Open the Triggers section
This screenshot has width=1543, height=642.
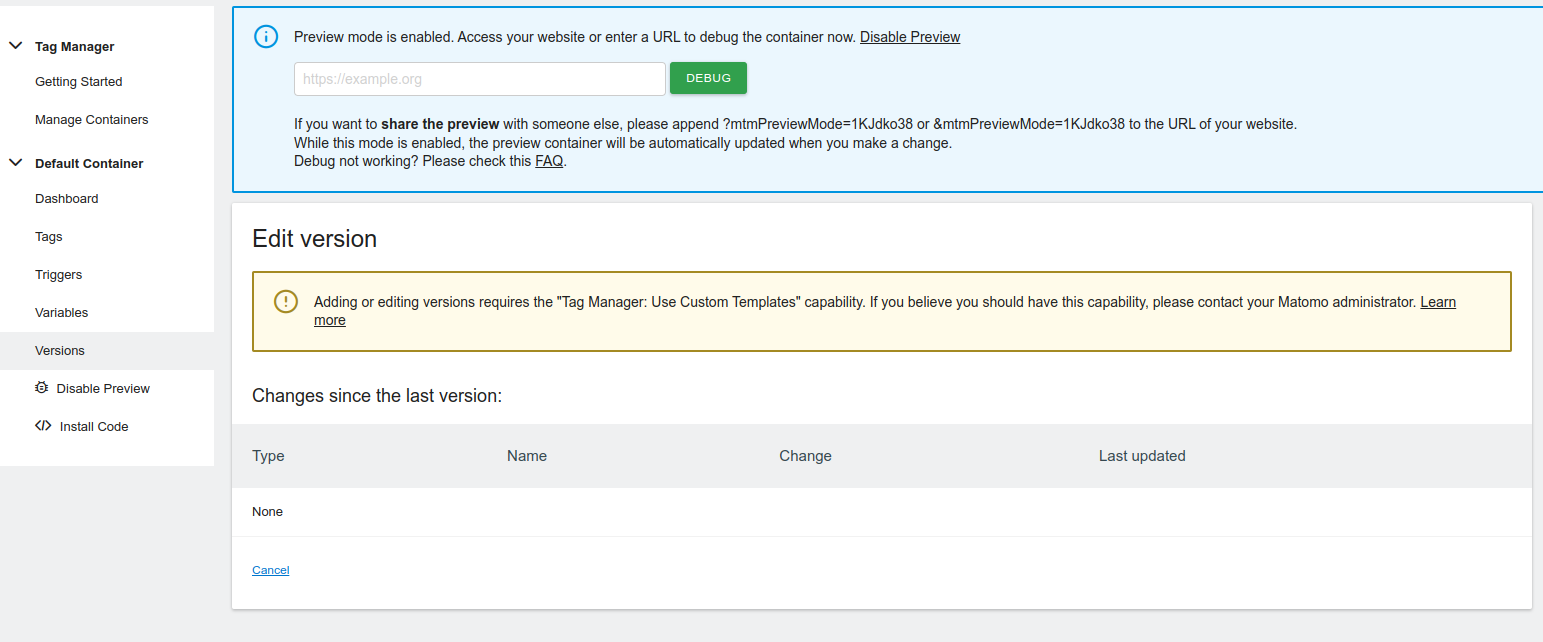[x=58, y=275]
